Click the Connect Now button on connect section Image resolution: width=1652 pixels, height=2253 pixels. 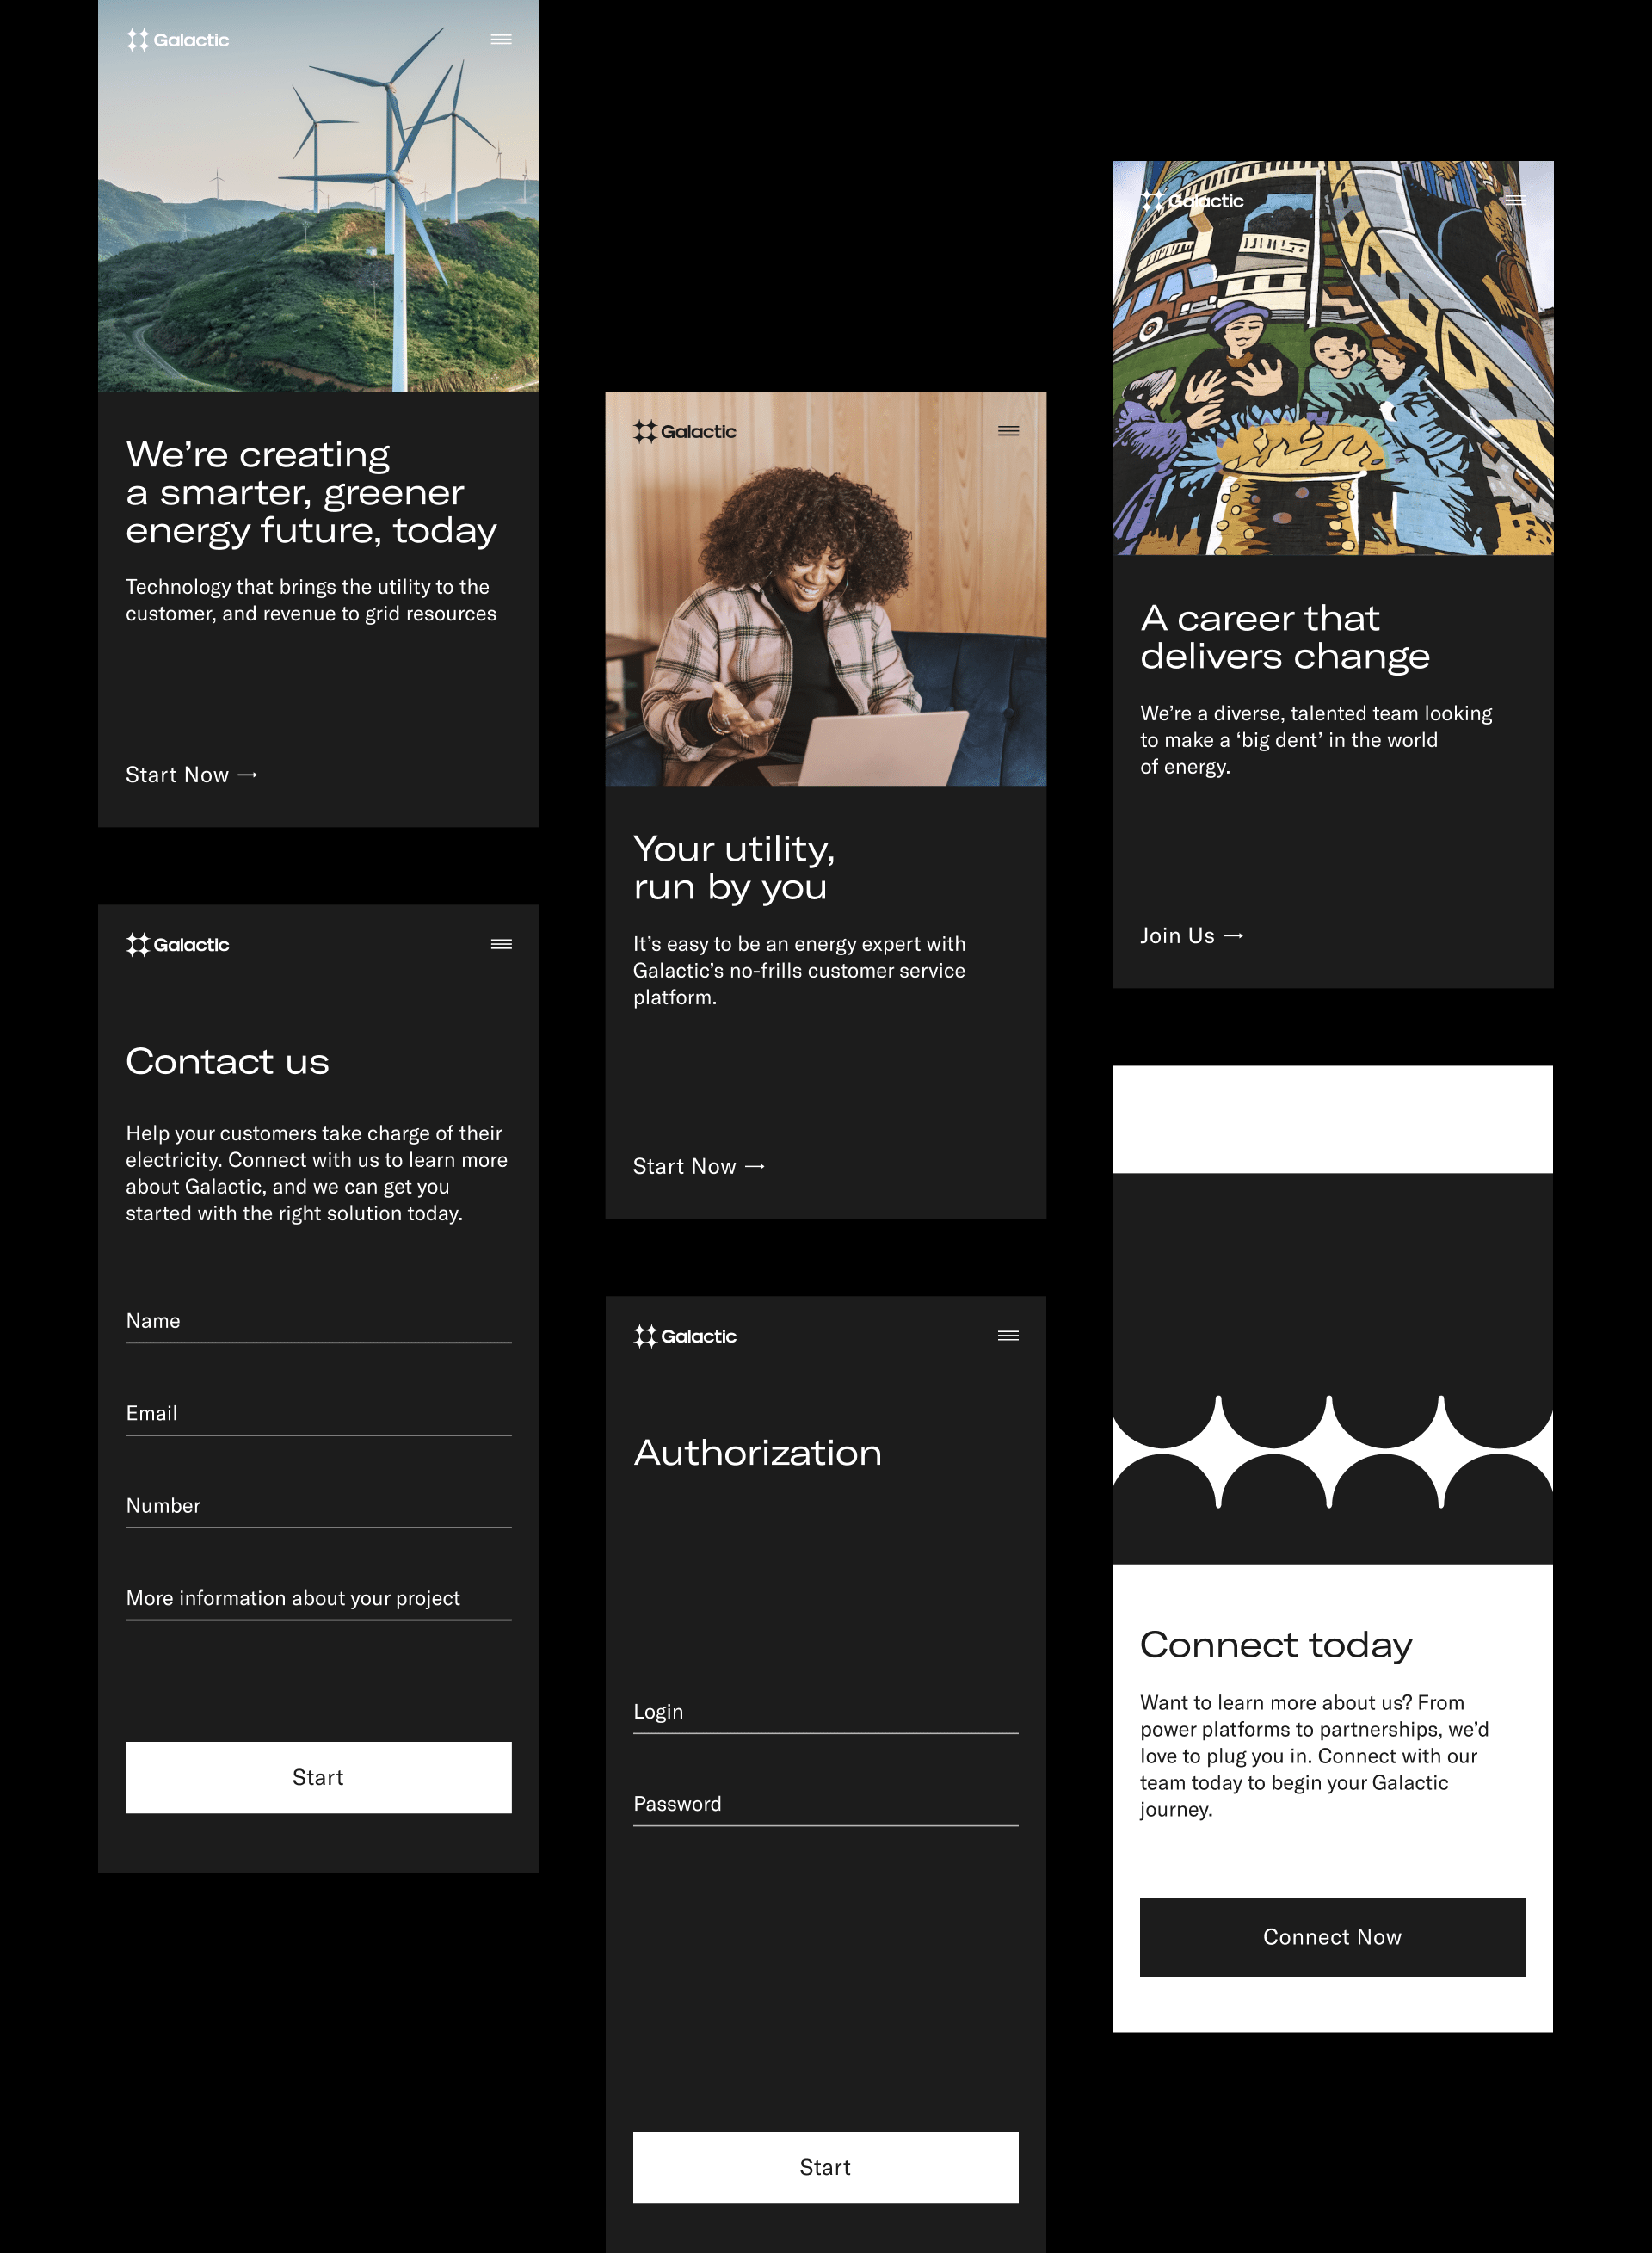click(x=1332, y=1935)
